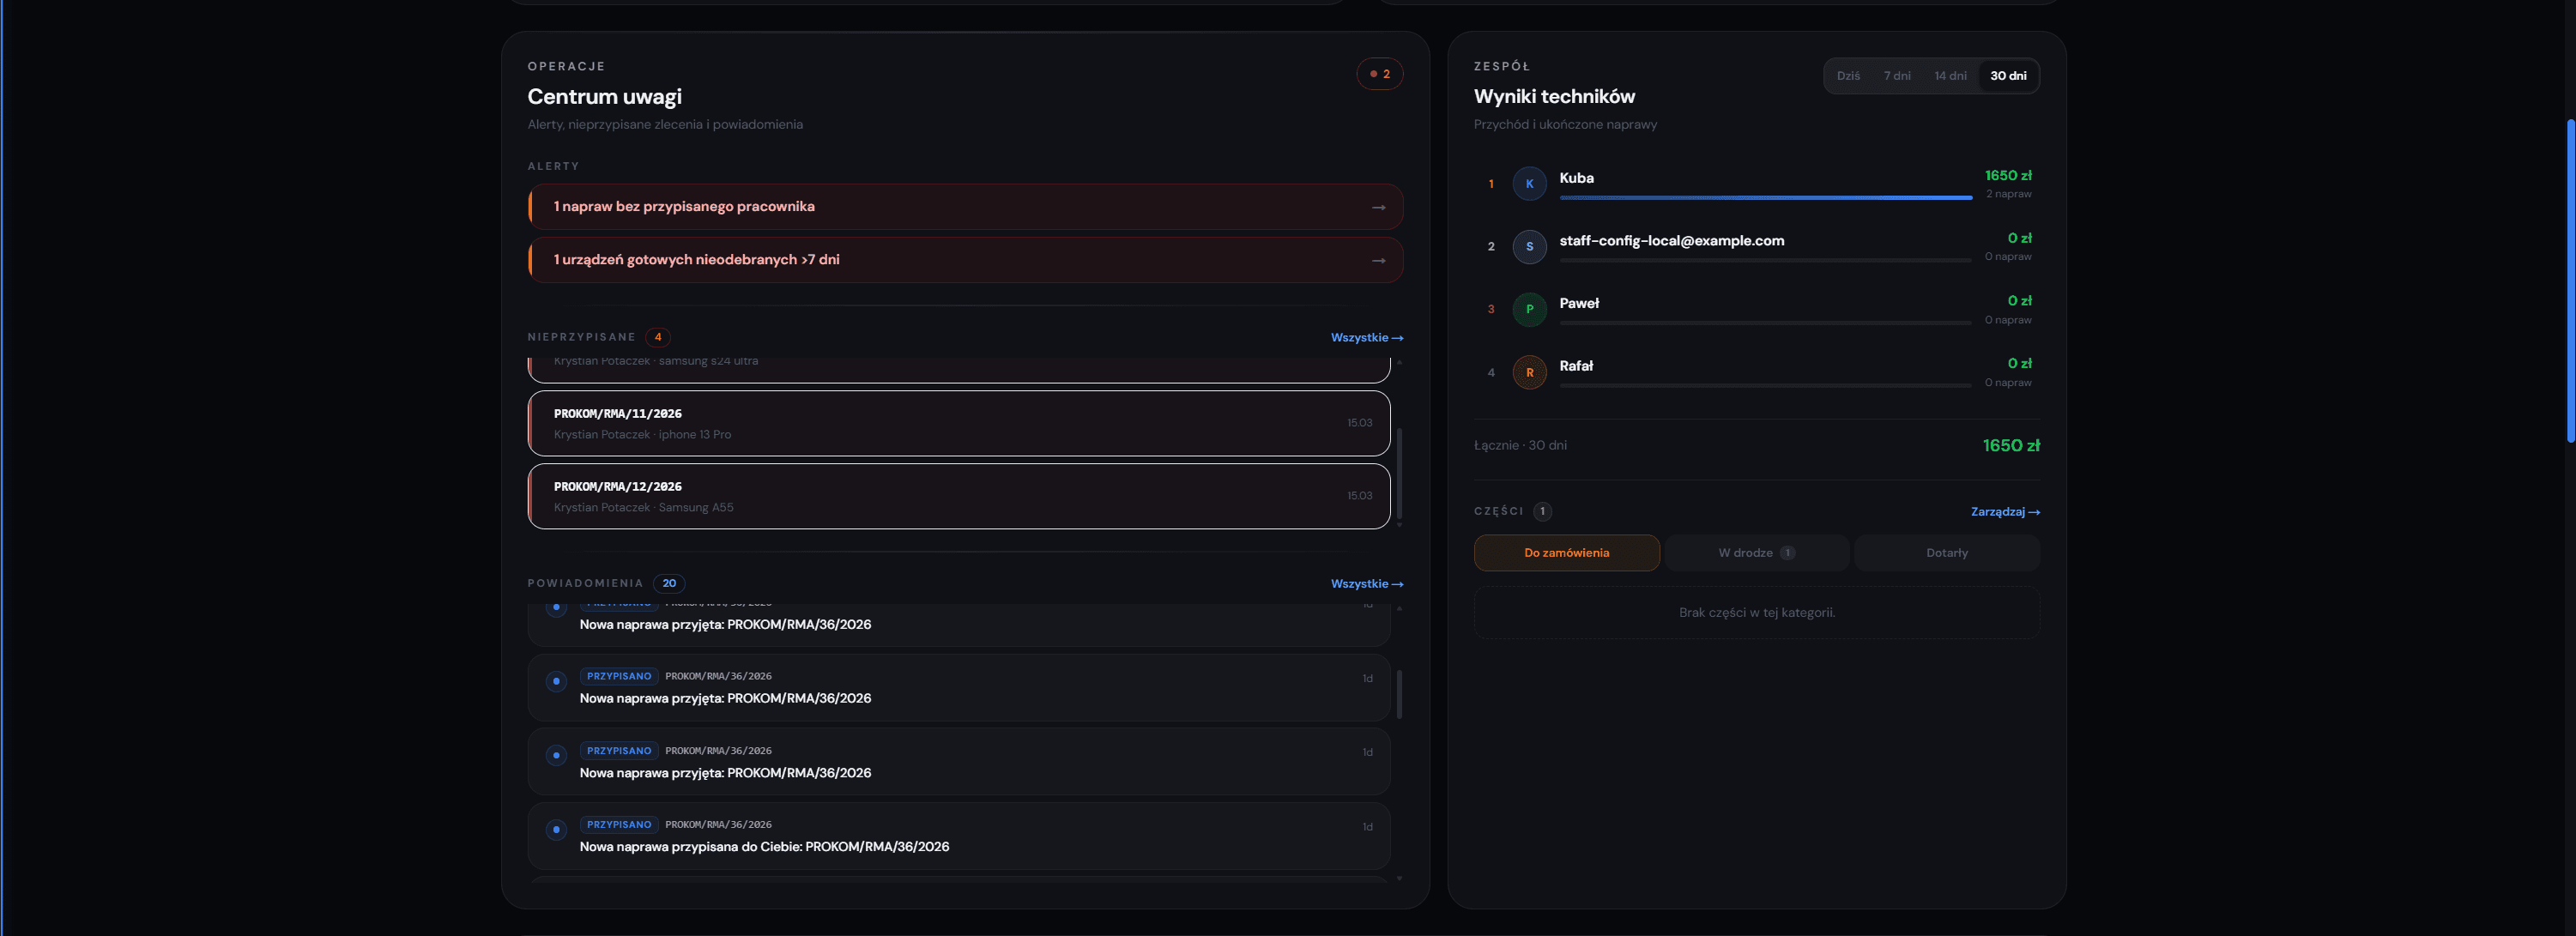This screenshot has width=2576, height=936.
Task: Click Paweł's green P avatar
Action: [1529, 309]
